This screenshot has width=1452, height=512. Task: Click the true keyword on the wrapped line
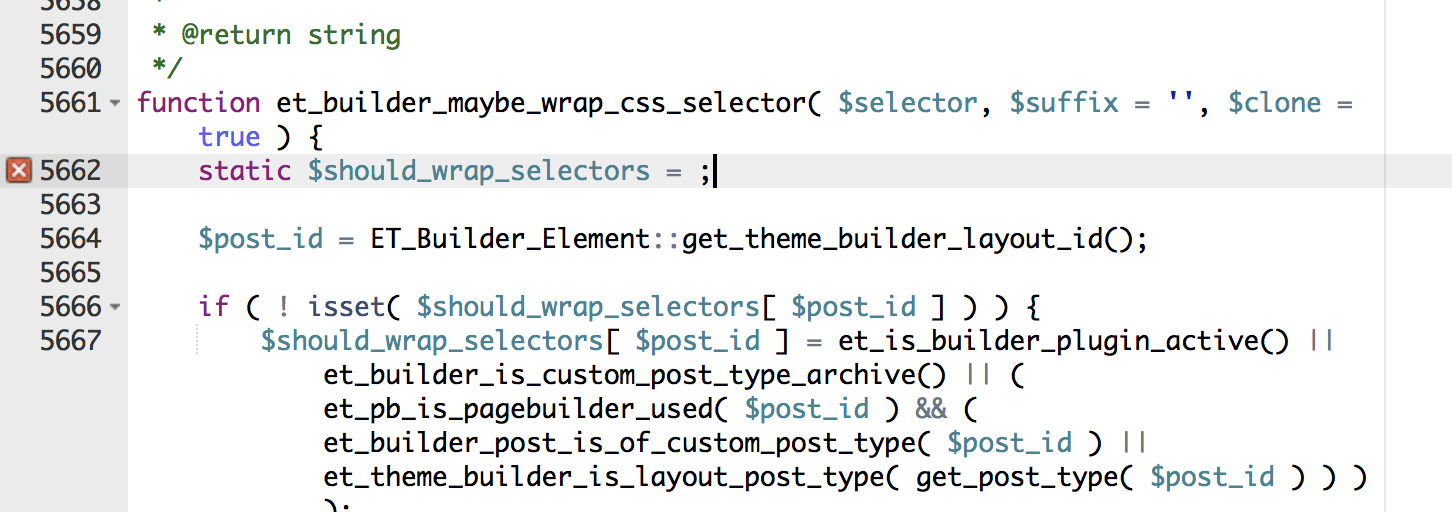click(229, 137)
